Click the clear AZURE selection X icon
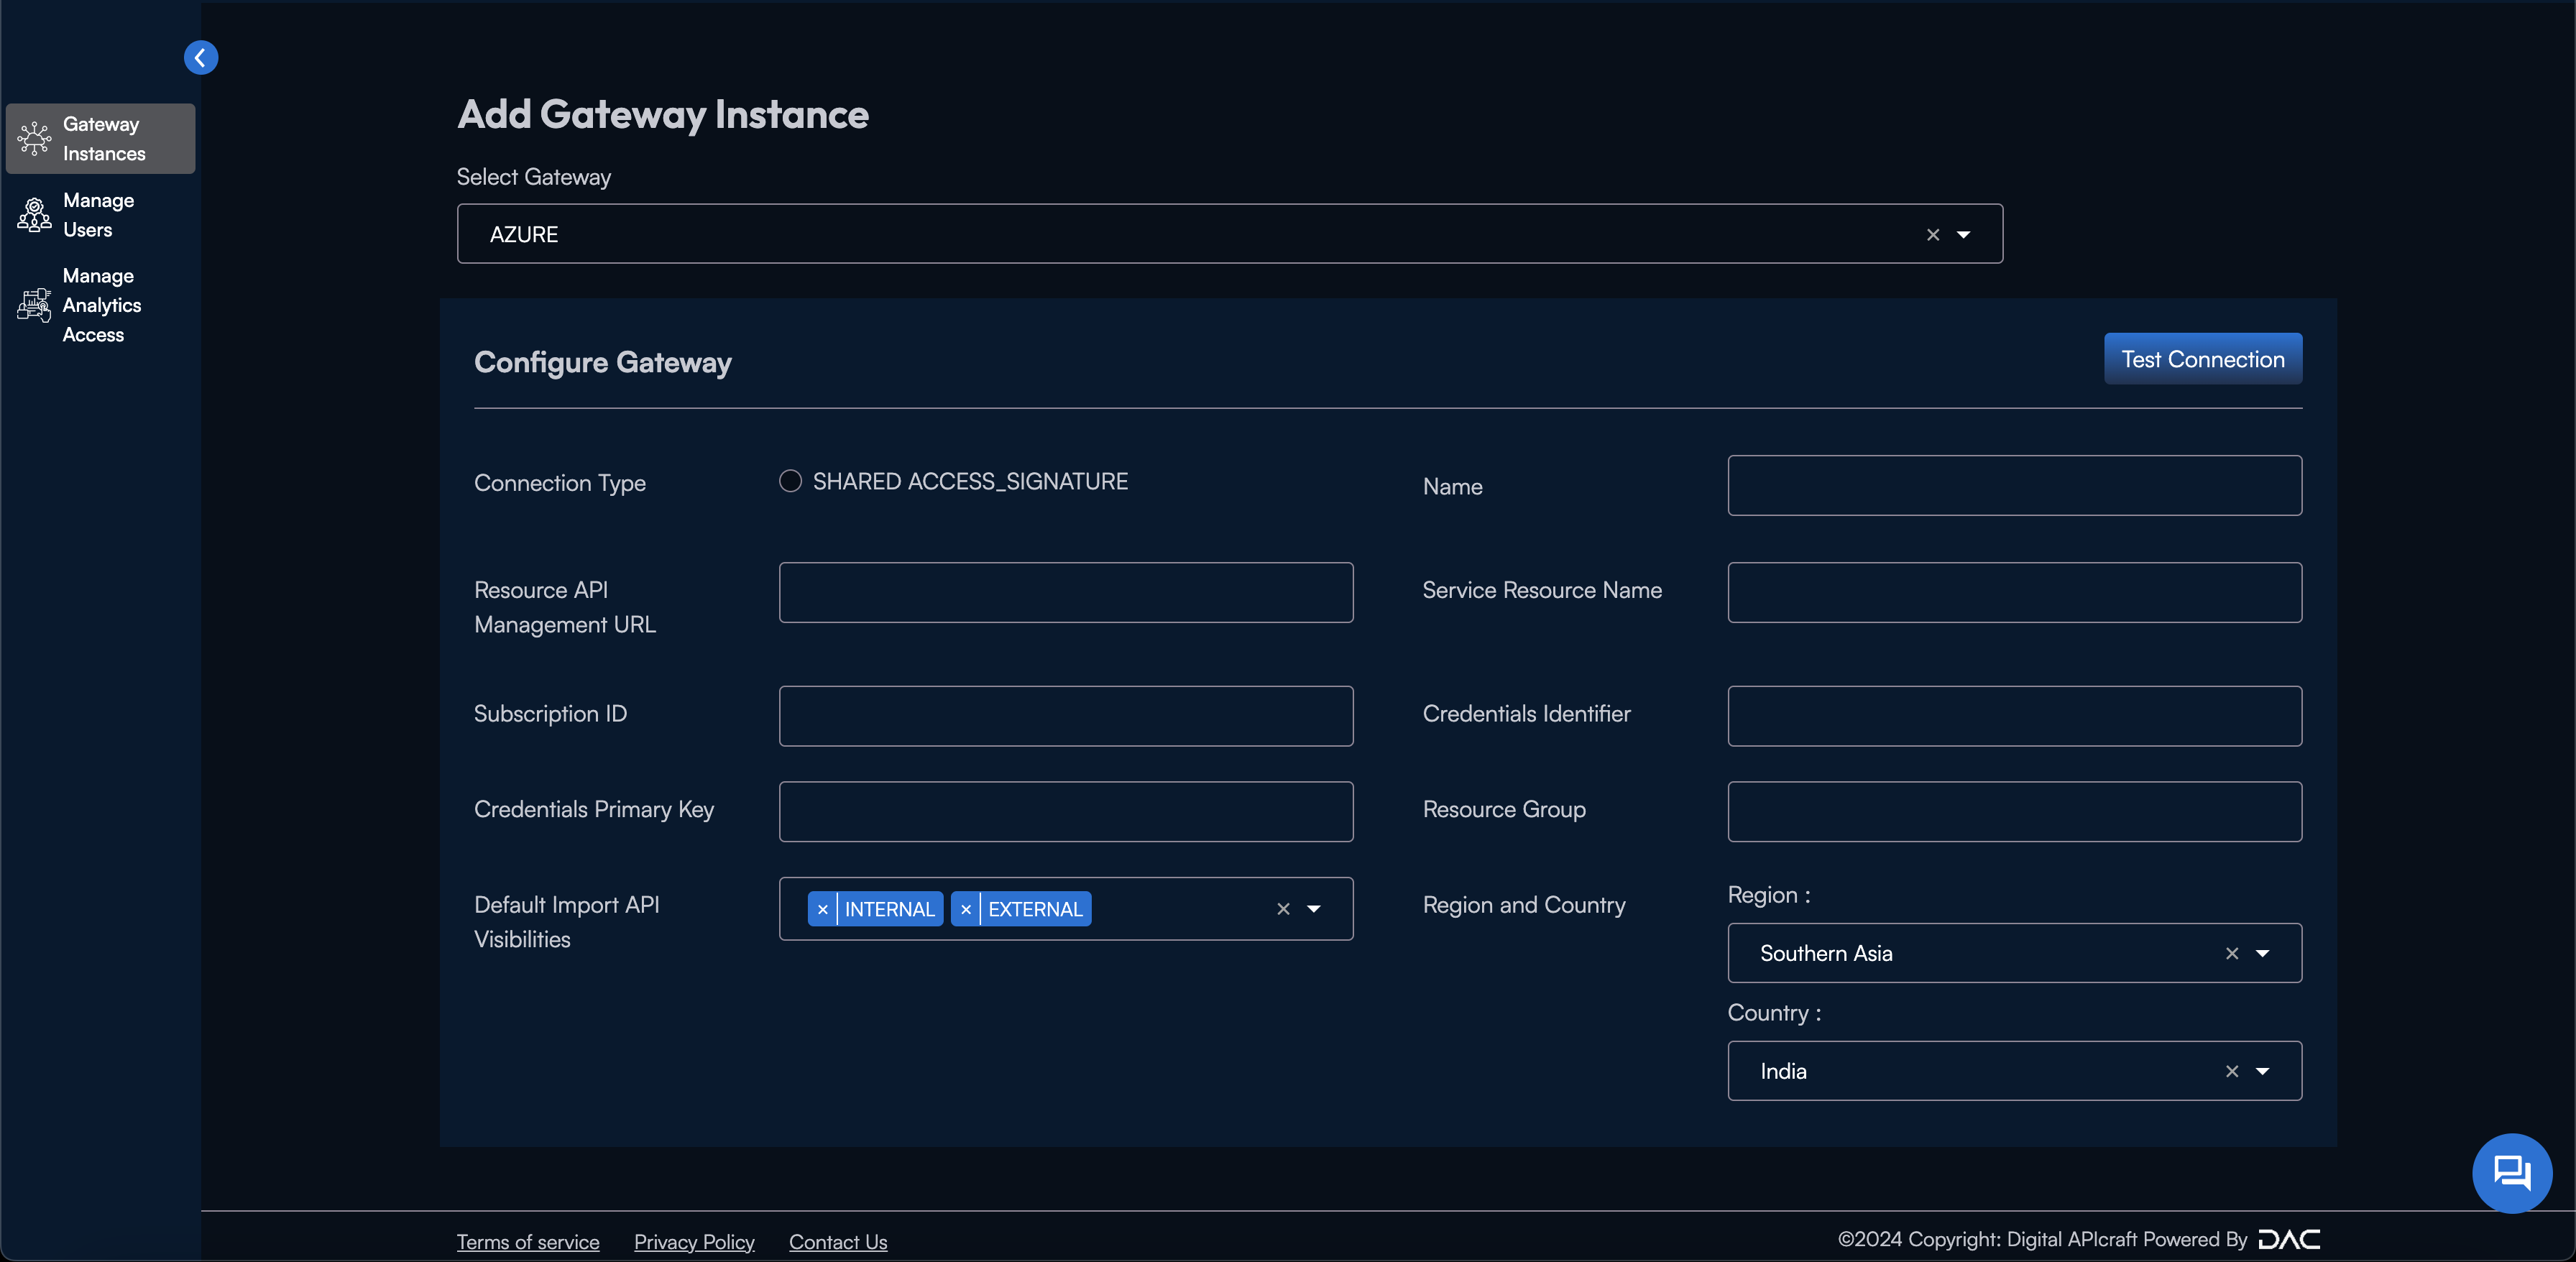Image resolution: width=2576 pixels, height=1262 pixels. pos(1932,234)
